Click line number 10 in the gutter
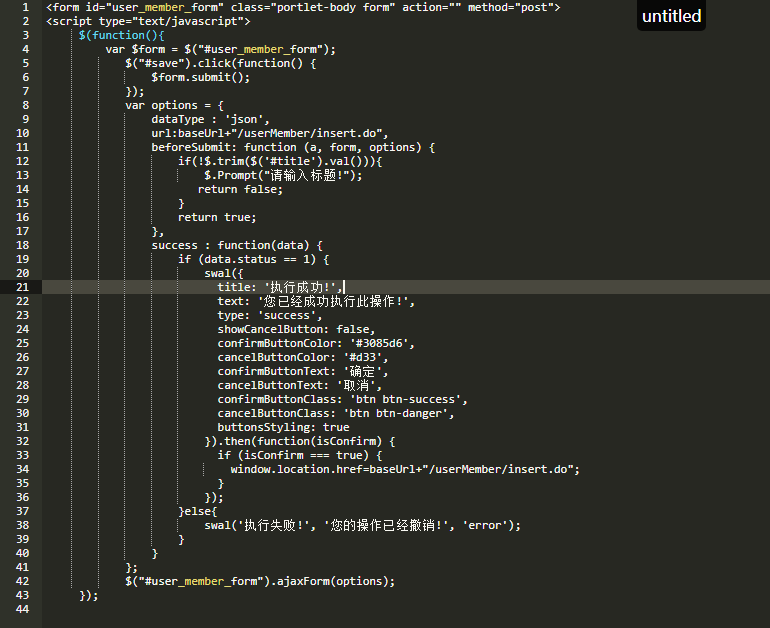The image size is (770, 628). 23,134
